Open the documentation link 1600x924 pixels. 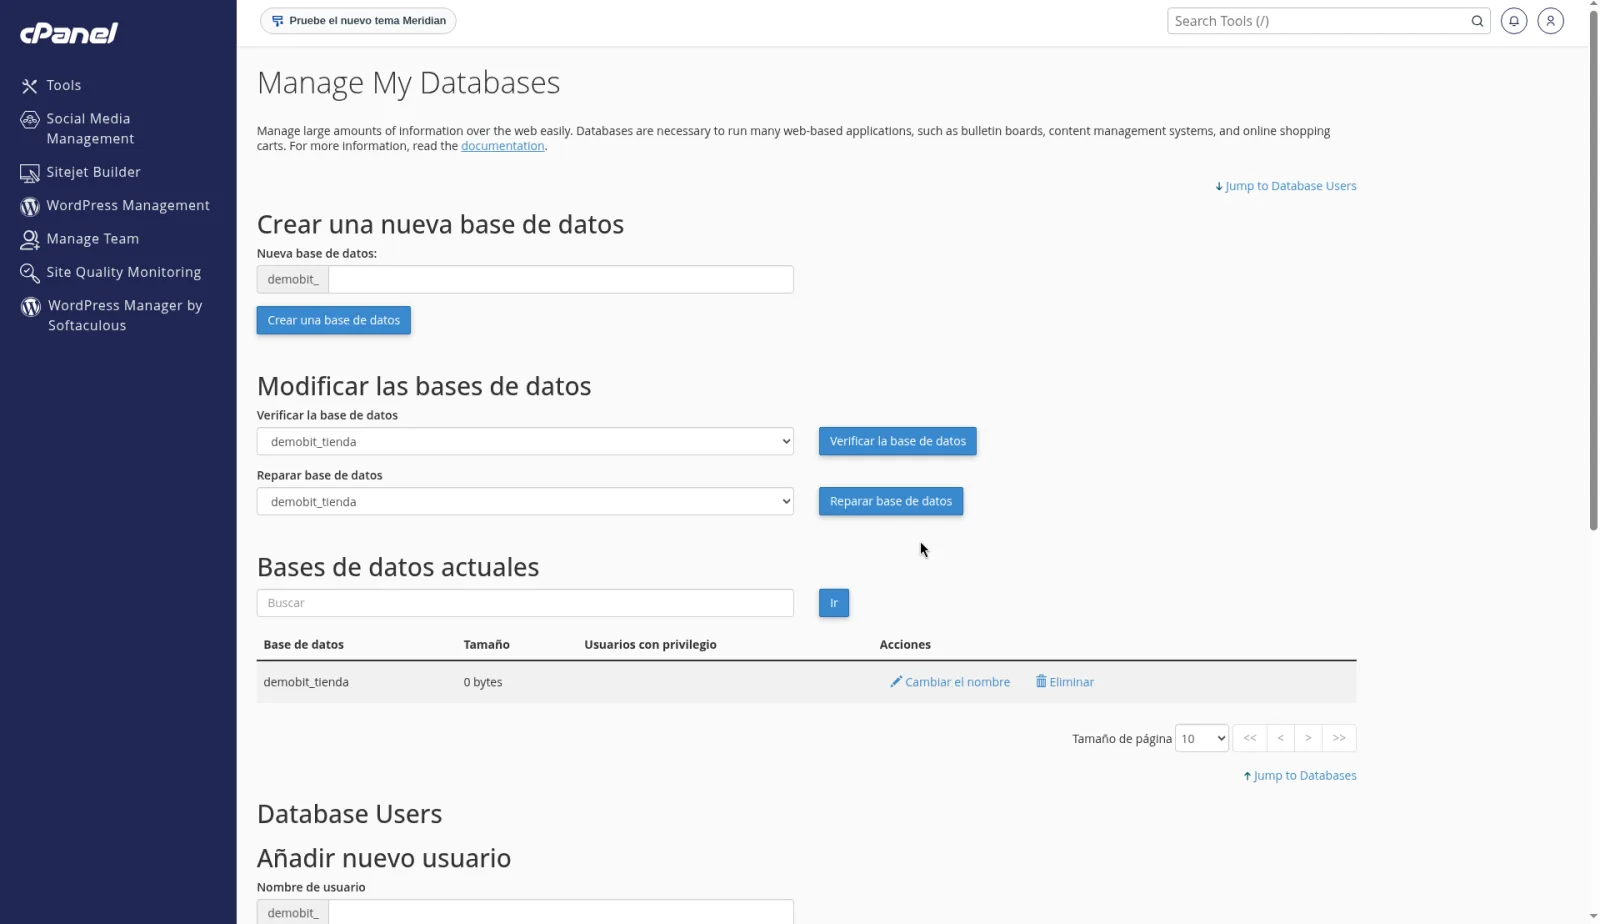502,146
